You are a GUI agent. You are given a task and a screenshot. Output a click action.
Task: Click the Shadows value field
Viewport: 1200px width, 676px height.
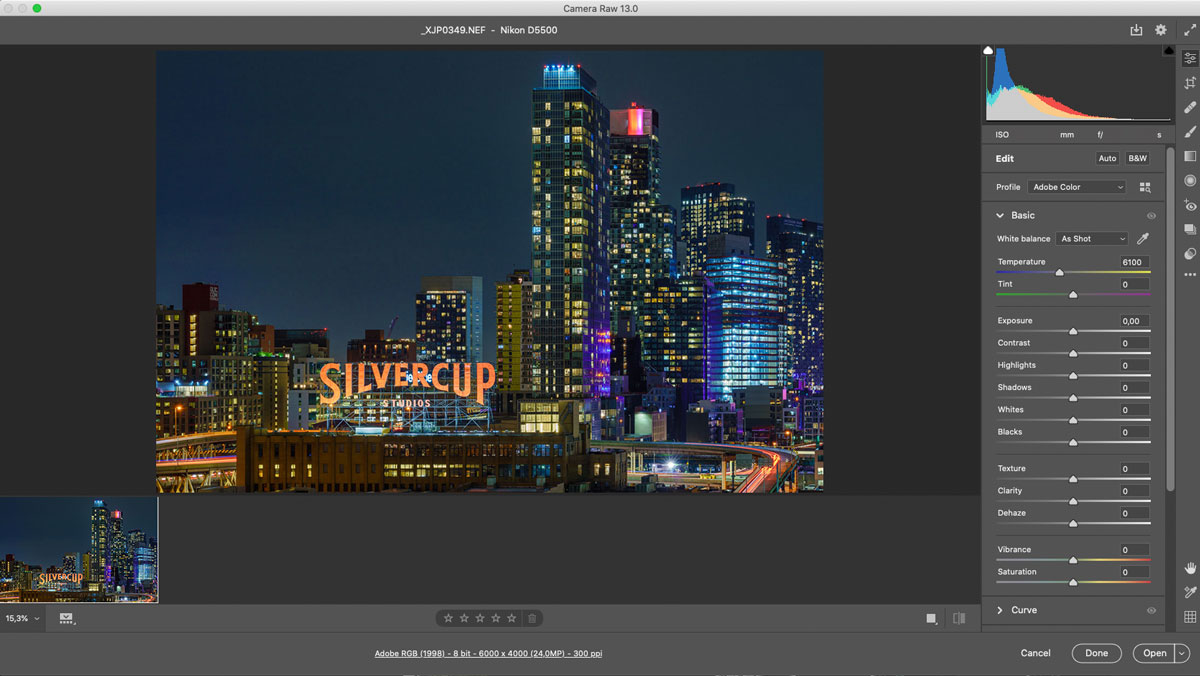(1134, 388)
